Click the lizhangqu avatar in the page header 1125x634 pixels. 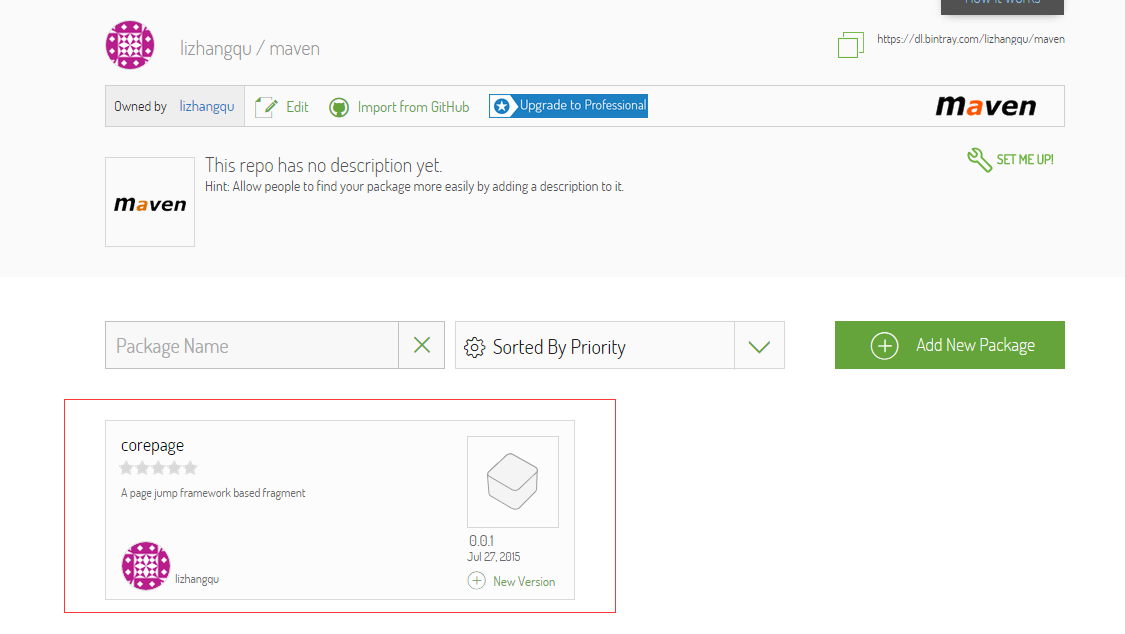click(130, 44)
